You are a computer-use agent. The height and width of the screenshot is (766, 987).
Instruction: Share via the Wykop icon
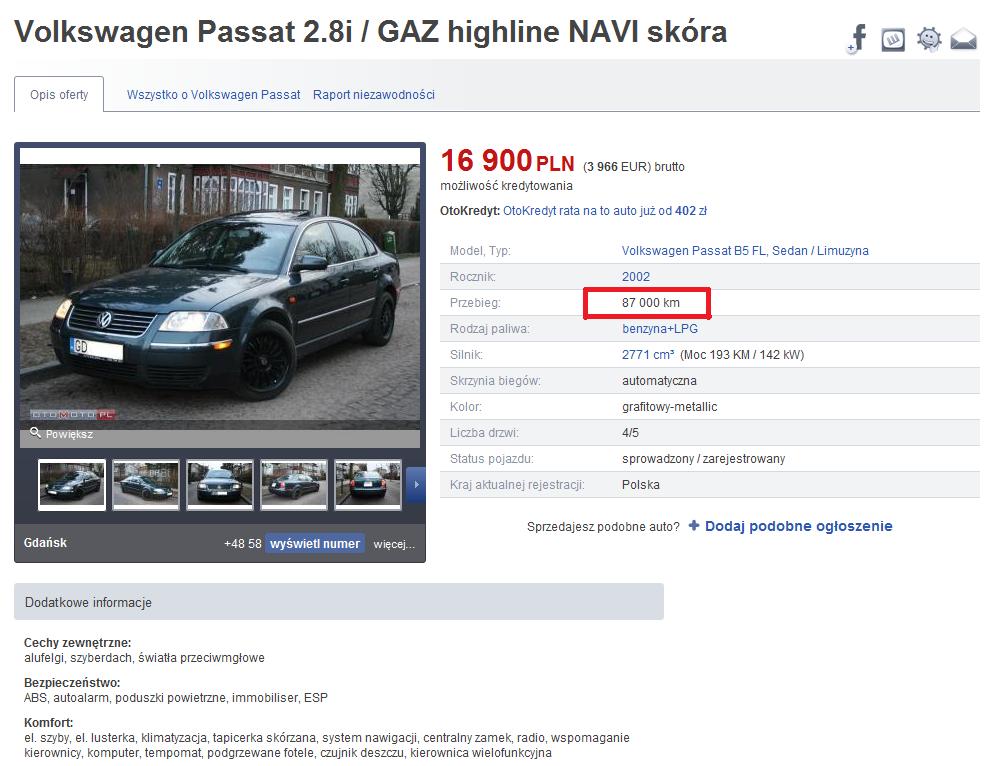click(893, 40)
